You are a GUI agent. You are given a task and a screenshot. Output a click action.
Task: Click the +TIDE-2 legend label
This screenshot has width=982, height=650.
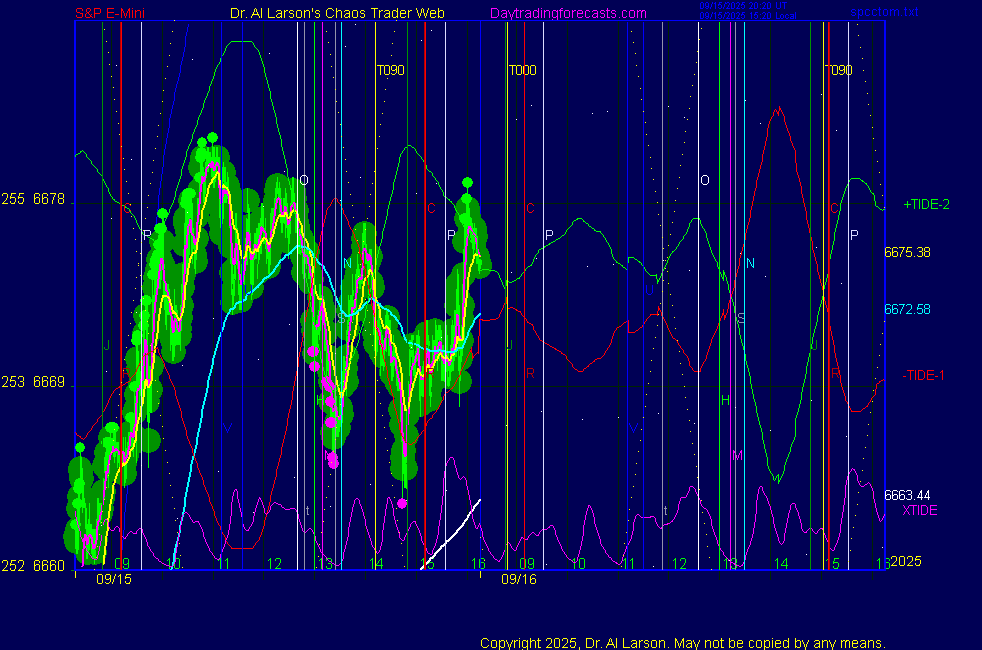(x=926, y=205)
